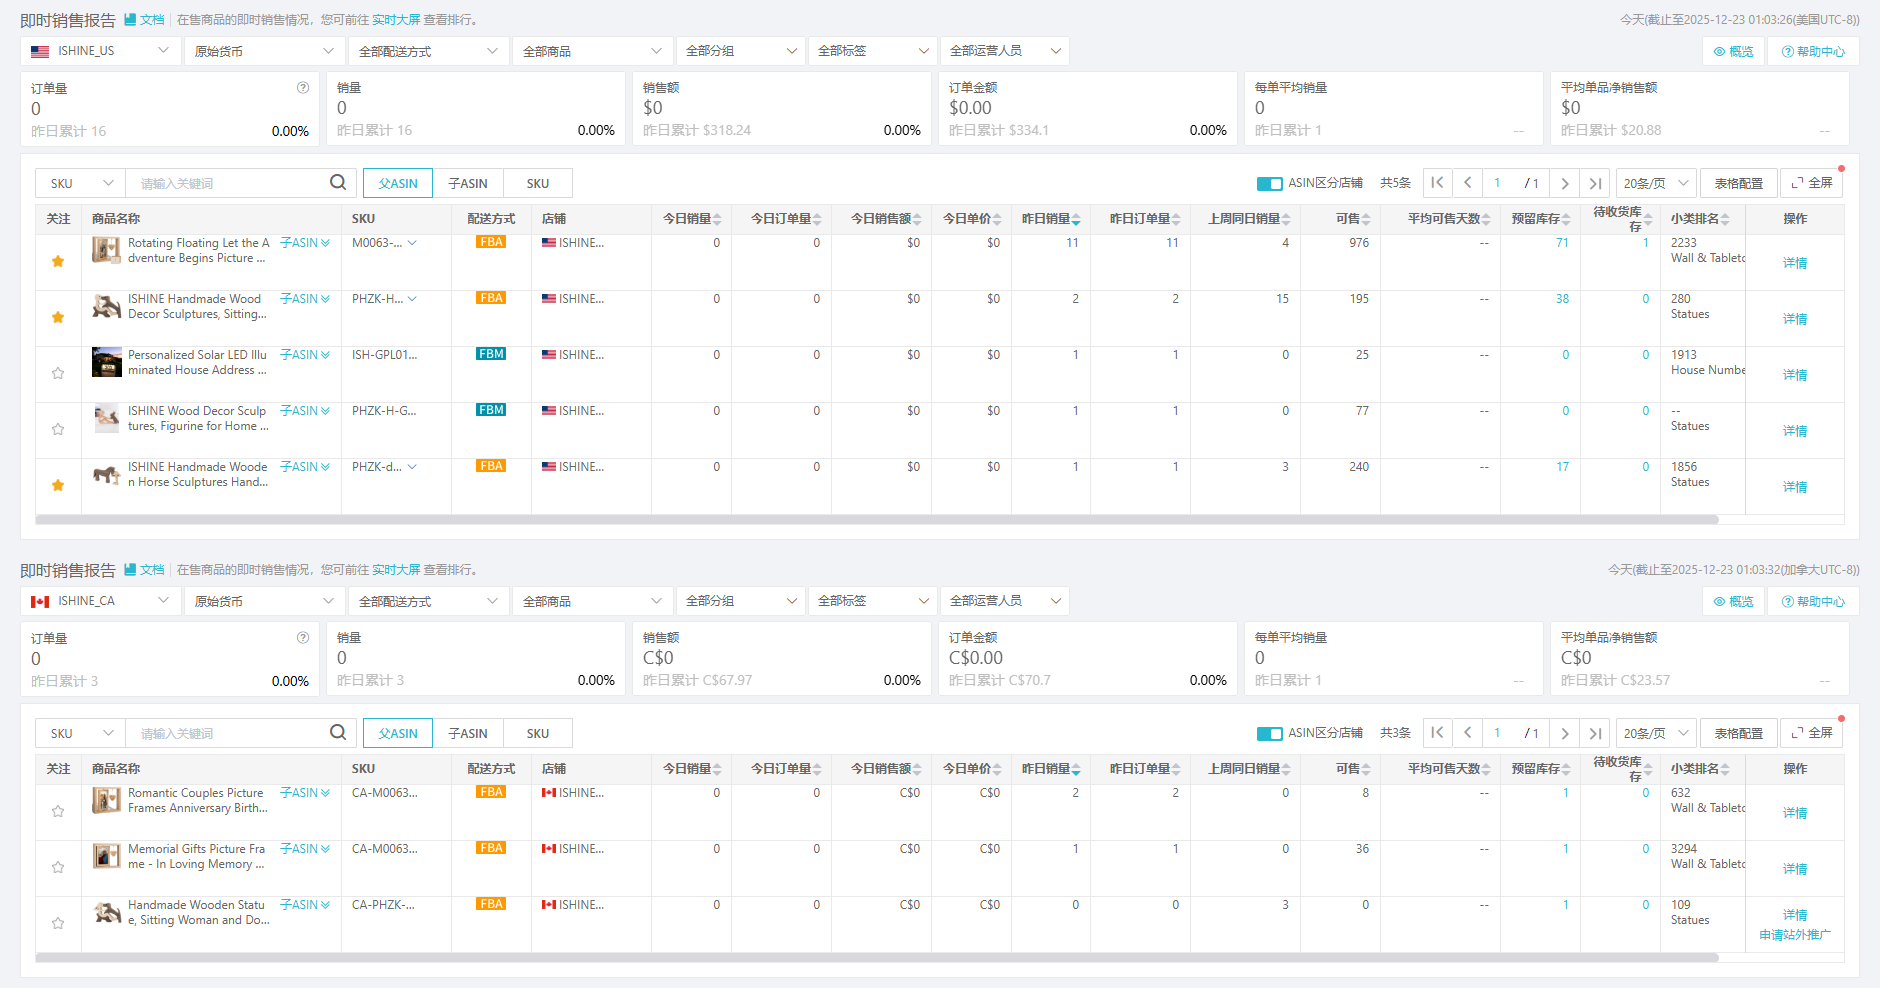Focus keyword search field in CA table
Screen dimensions: 1880x988
point(230,733)
